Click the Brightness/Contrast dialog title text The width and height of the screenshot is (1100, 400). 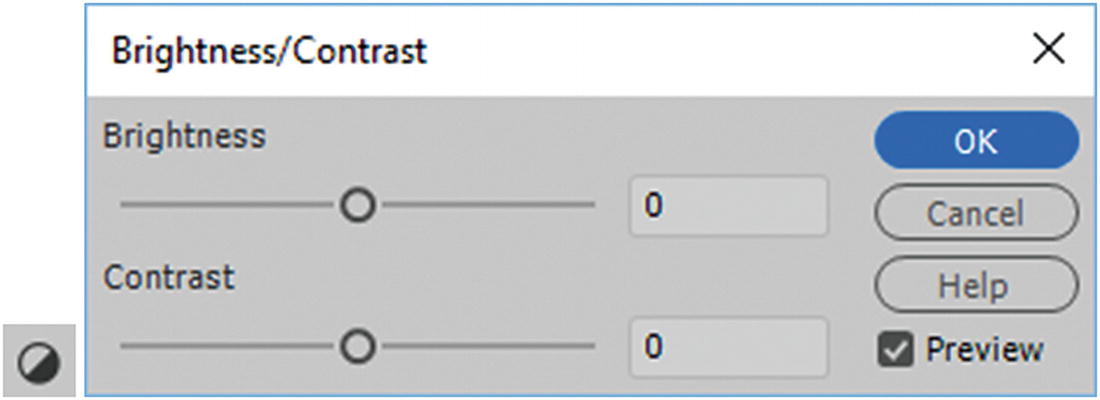(269, 51)
